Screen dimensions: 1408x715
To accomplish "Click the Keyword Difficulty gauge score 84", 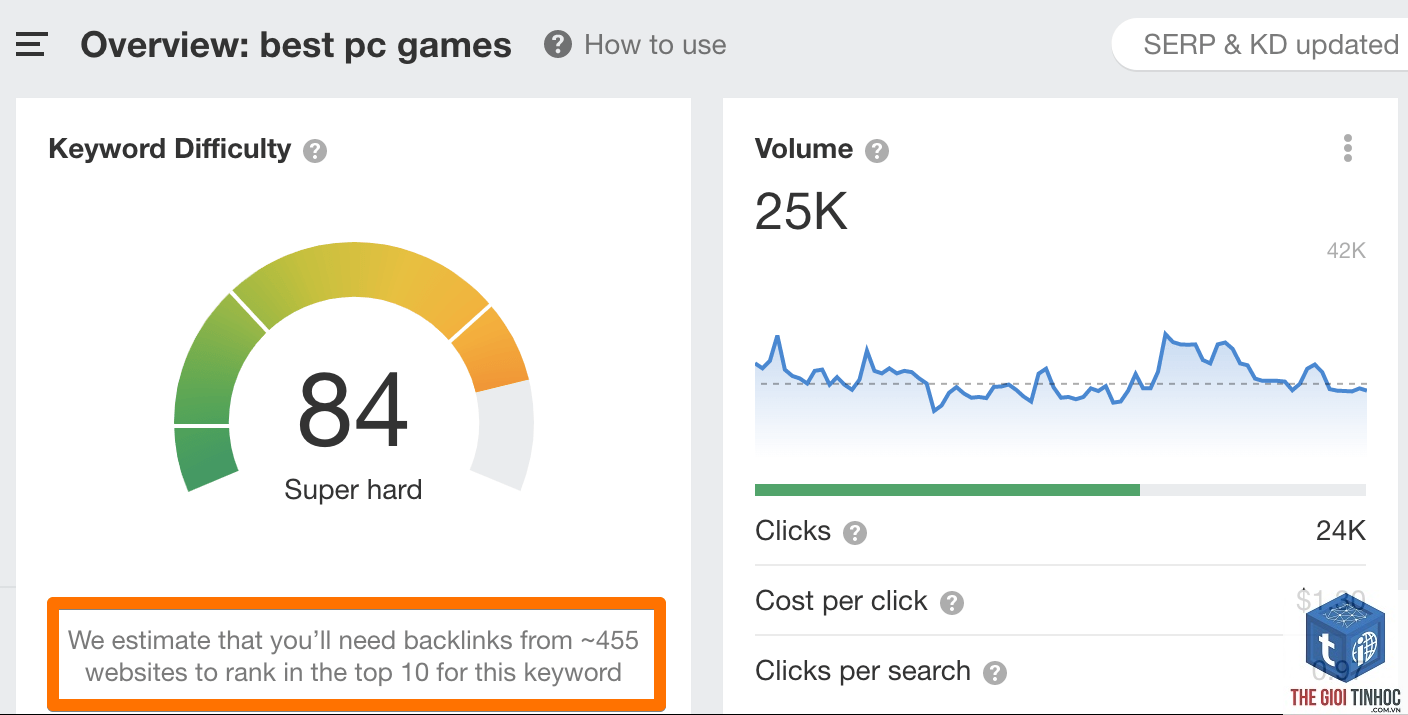I will click(x=353, y=411).
